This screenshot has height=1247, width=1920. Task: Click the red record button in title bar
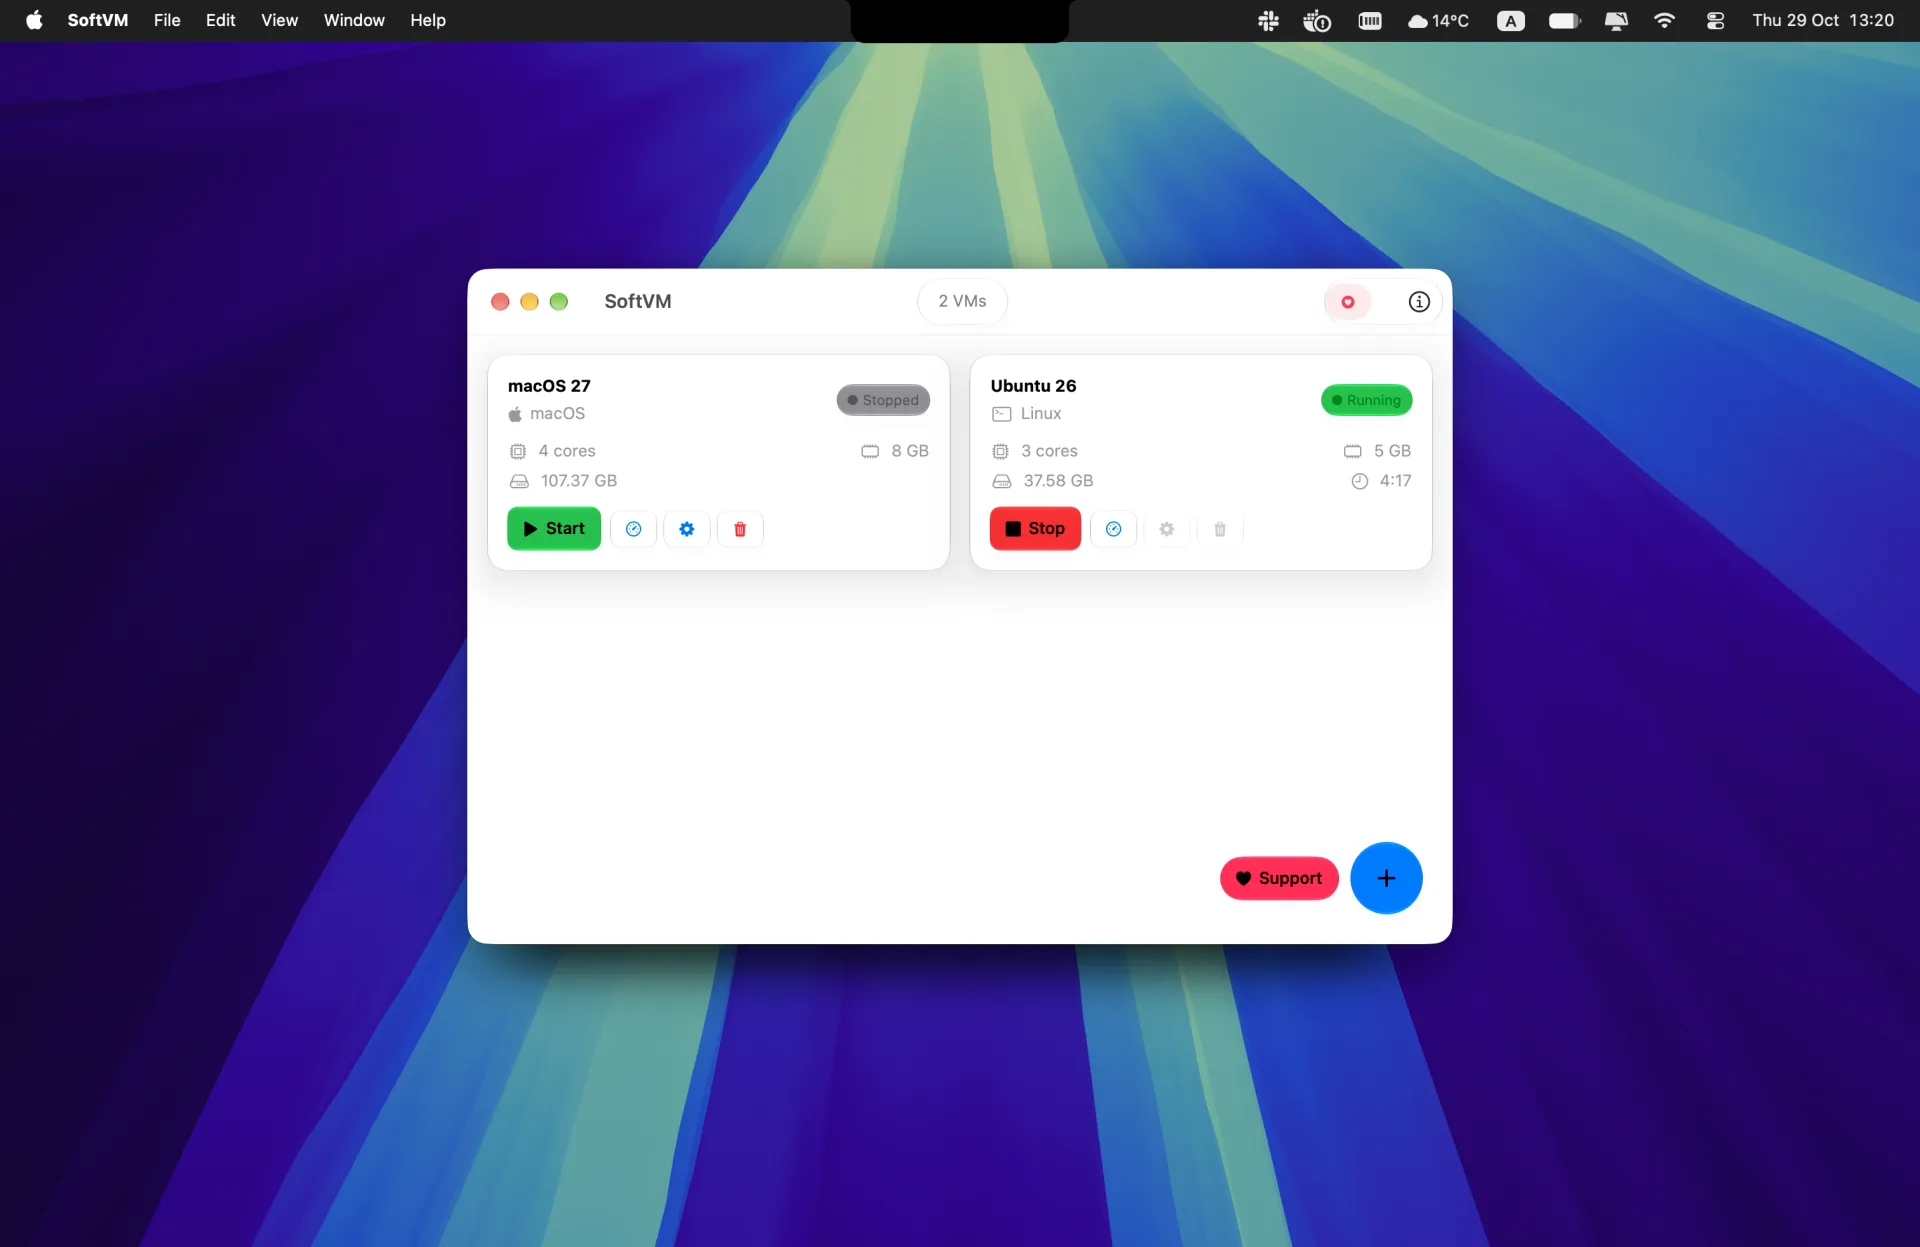(x=1348, y=302)
